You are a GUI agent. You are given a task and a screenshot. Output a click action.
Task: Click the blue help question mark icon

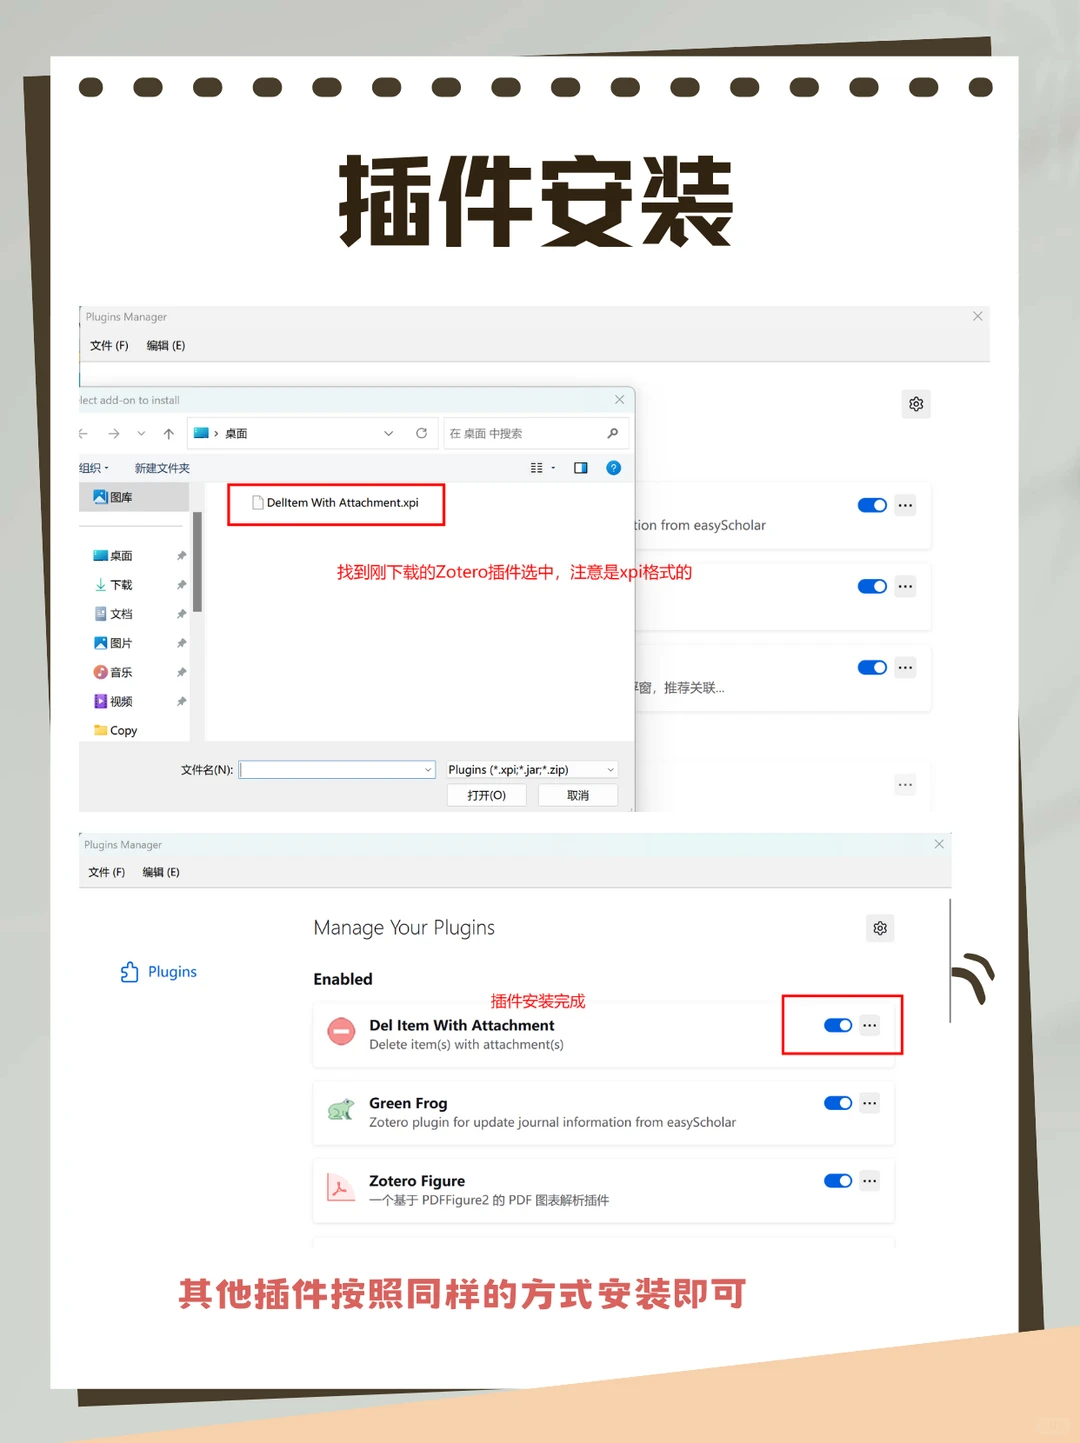click(x=613, y=467)
